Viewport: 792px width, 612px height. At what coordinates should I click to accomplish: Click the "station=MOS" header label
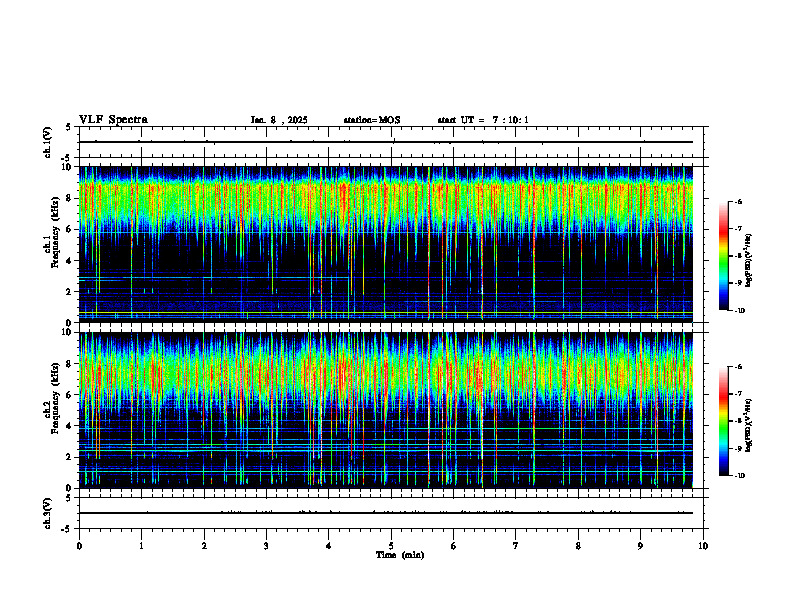pyautogui.click(x=372, y=120)
